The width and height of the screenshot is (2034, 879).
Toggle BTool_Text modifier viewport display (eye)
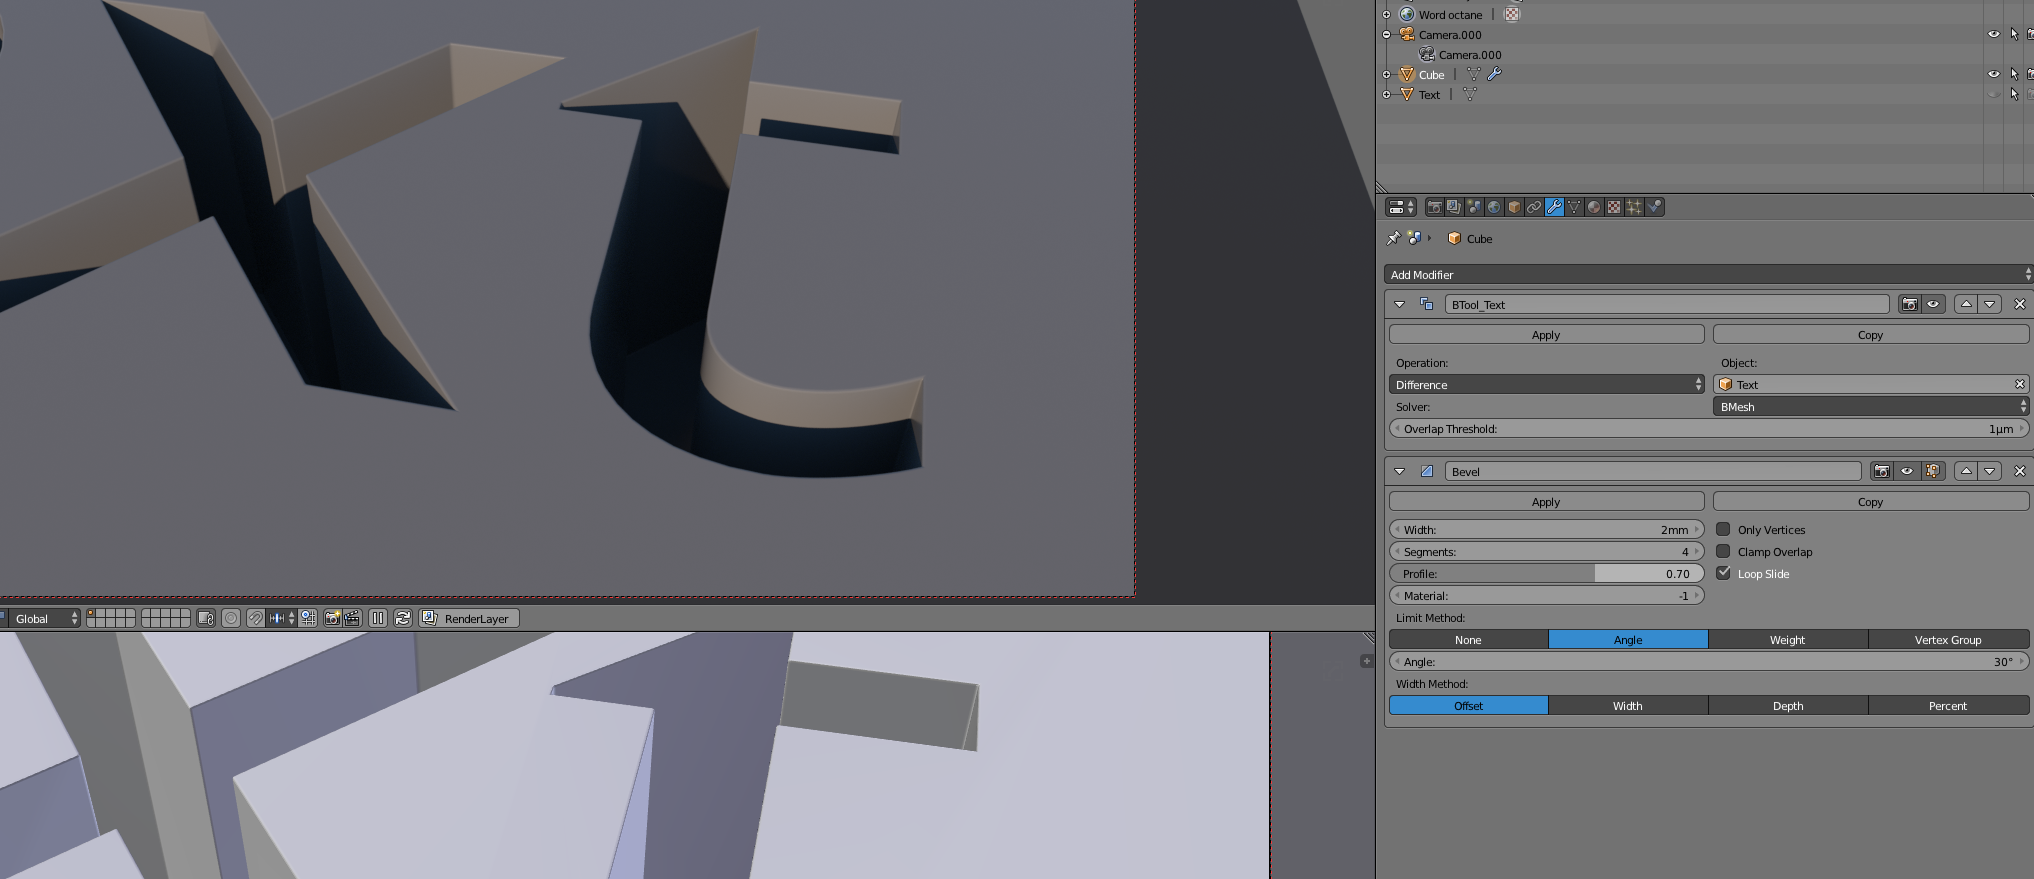(x=1933, y=304)
